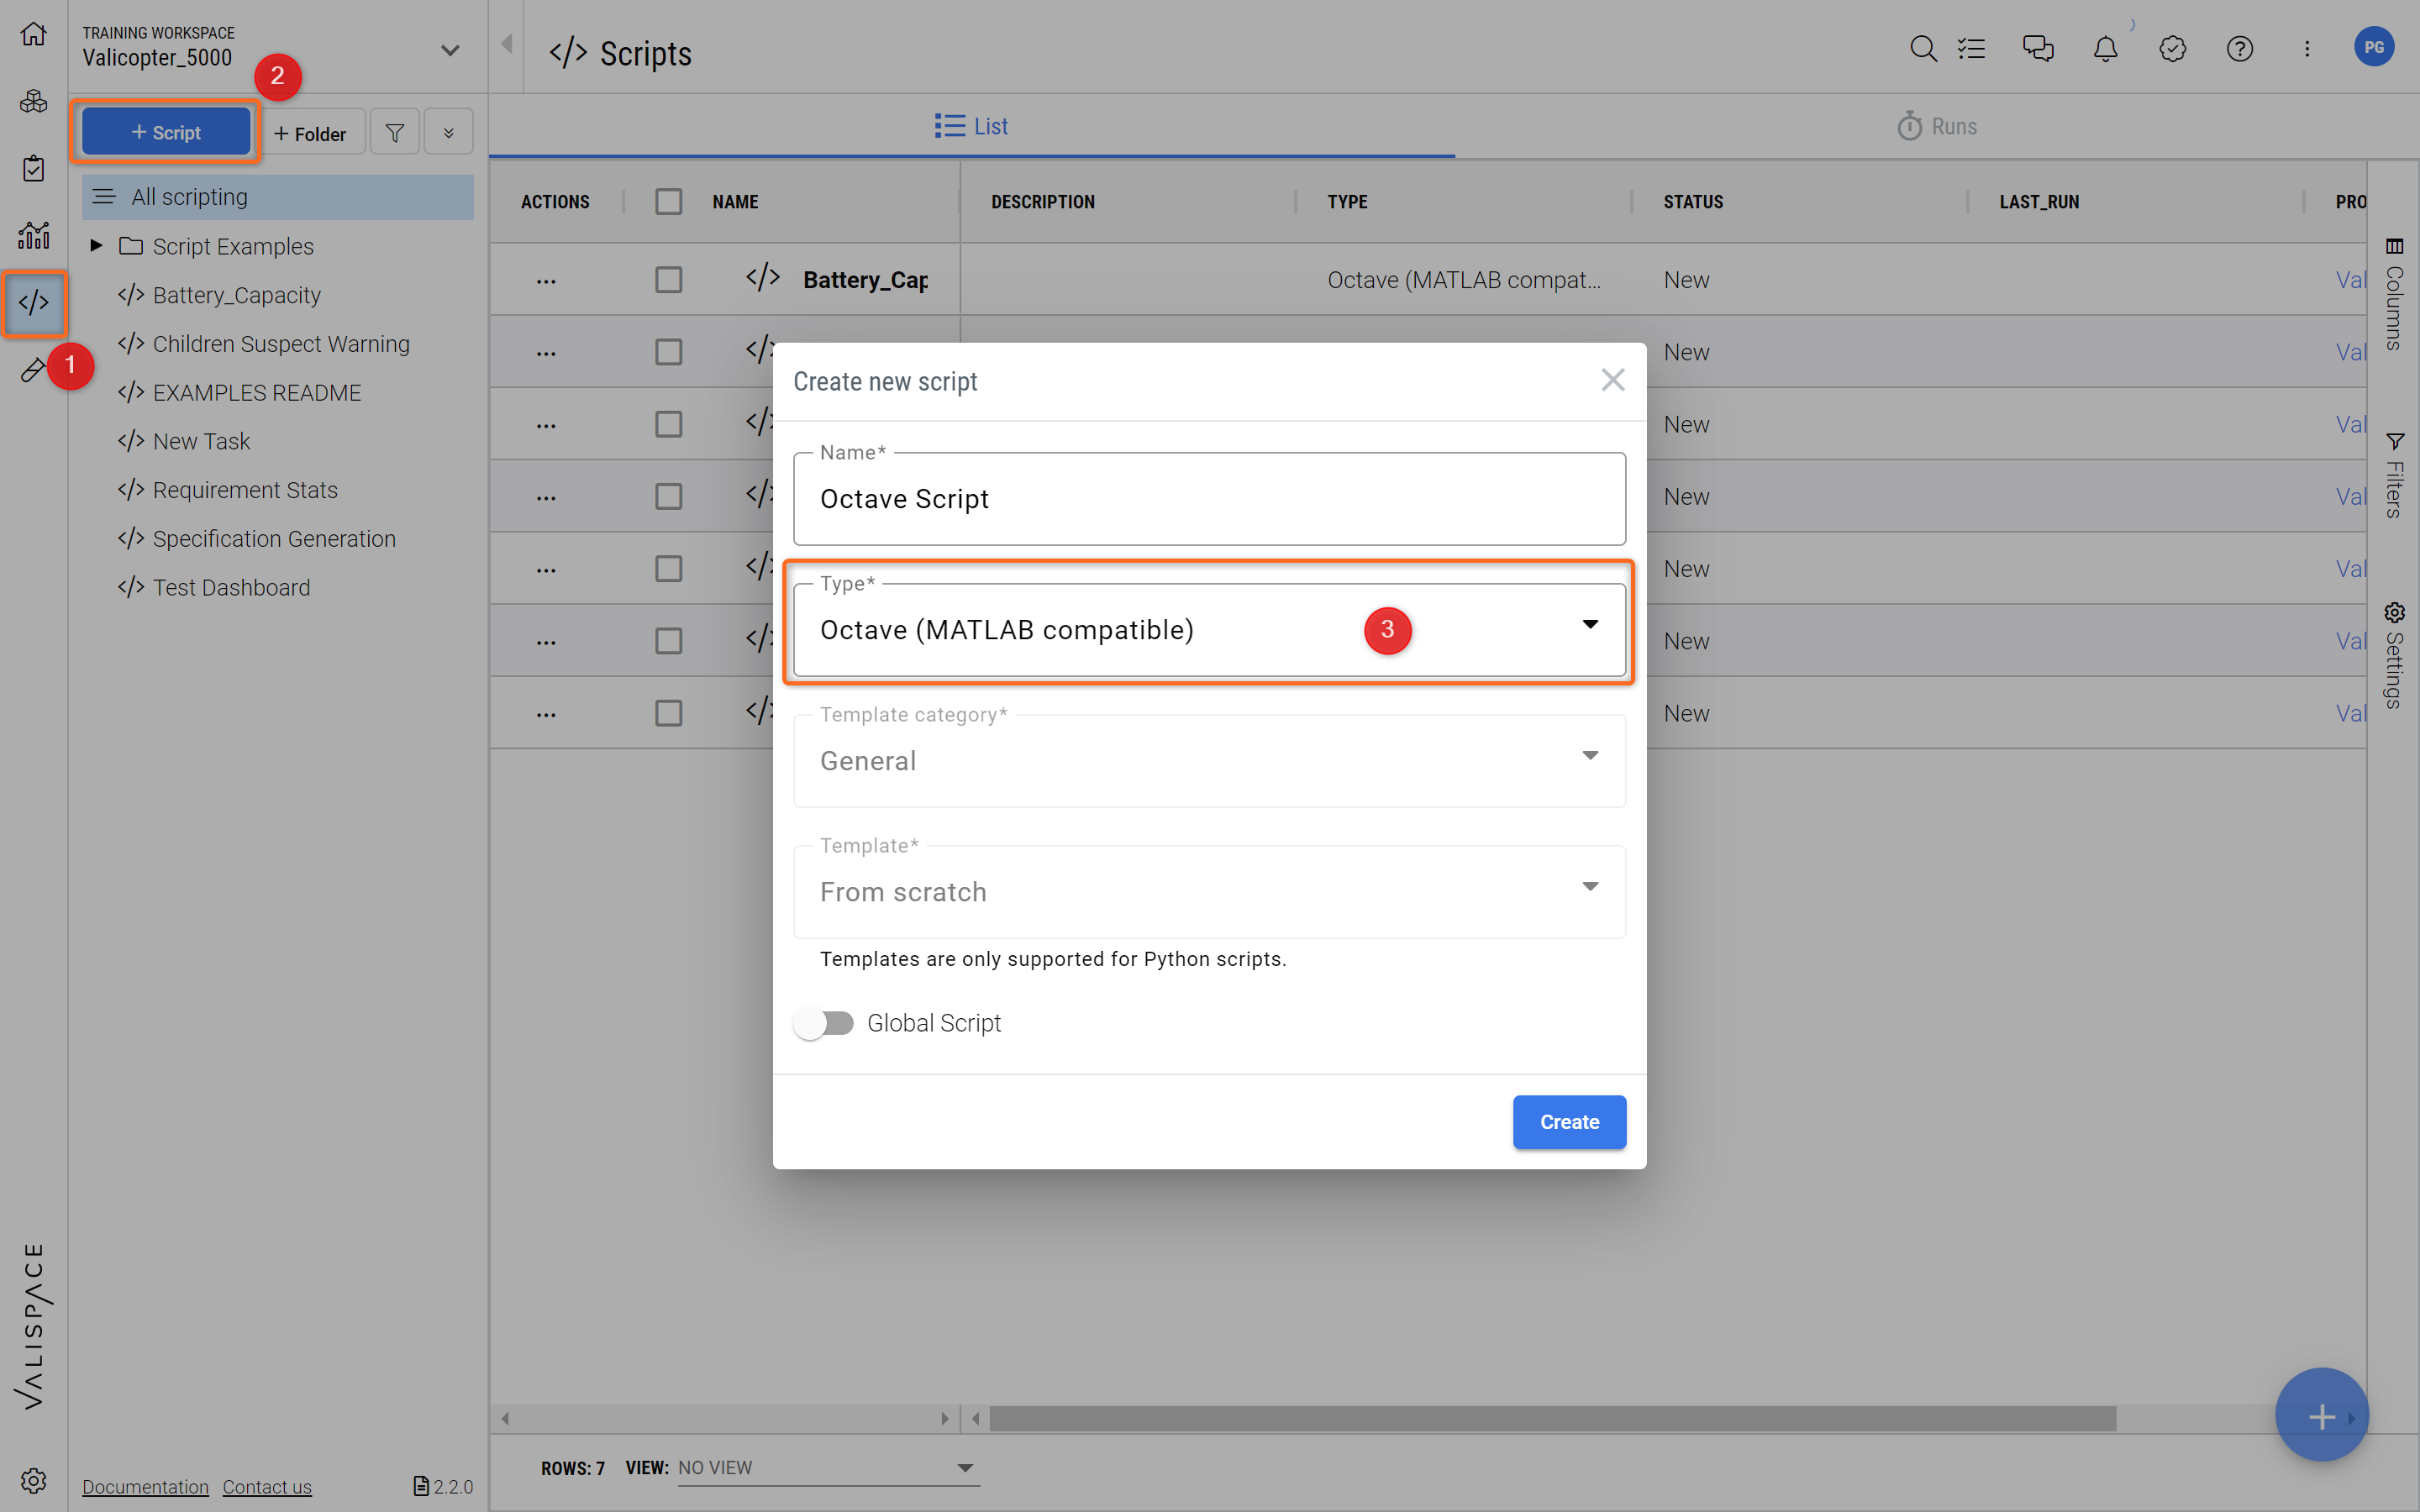
Task: Click the verified badge icon in header
Action: (x=2172, y=48)
